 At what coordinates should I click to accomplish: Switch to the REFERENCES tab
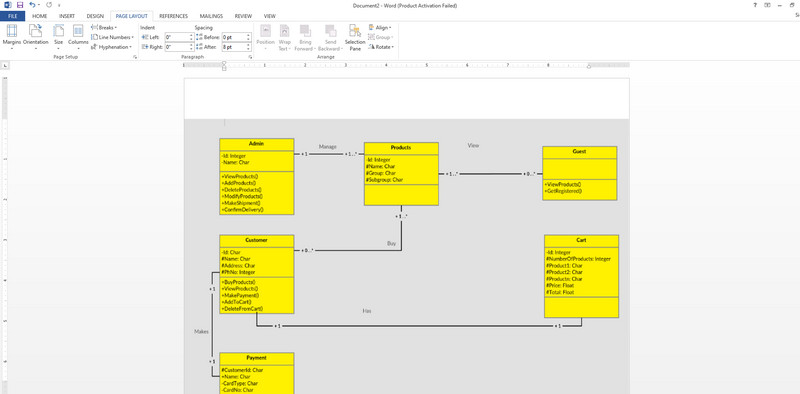[173, 16]
